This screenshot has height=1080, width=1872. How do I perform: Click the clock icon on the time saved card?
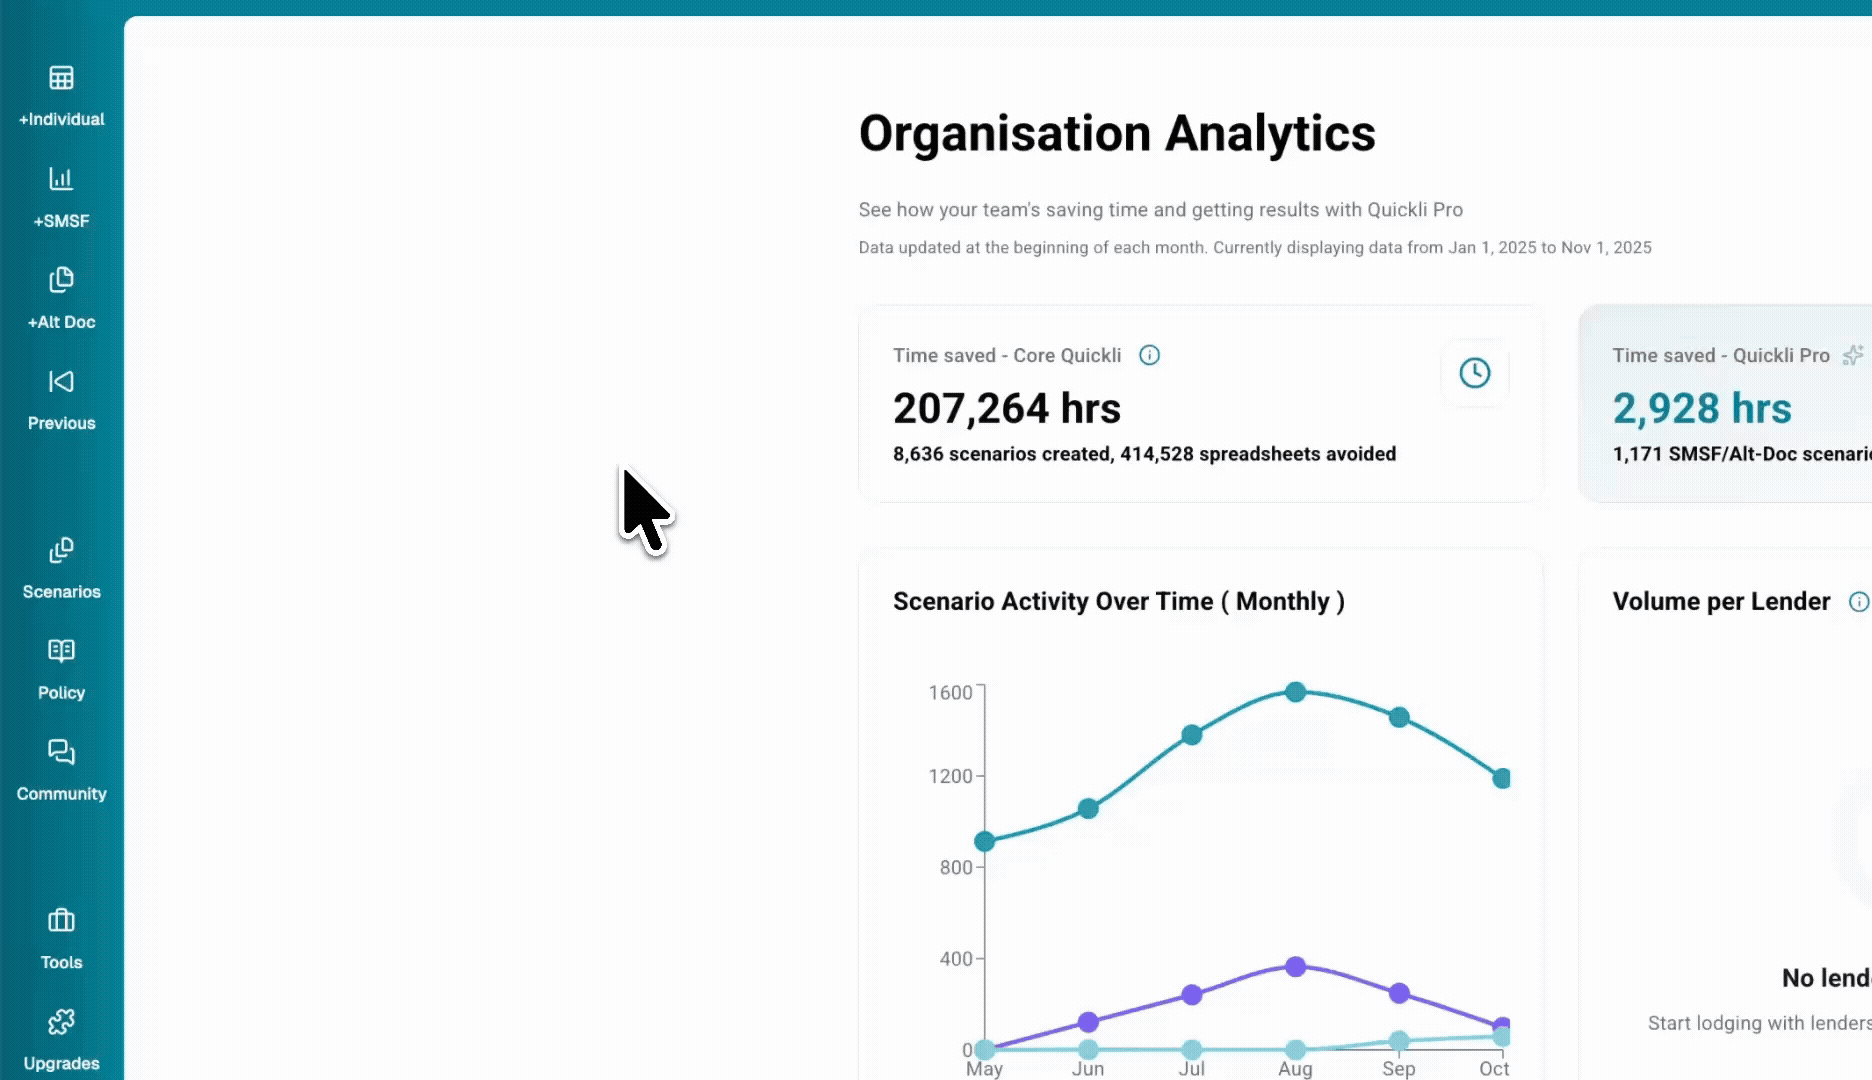coord(1475,374)
